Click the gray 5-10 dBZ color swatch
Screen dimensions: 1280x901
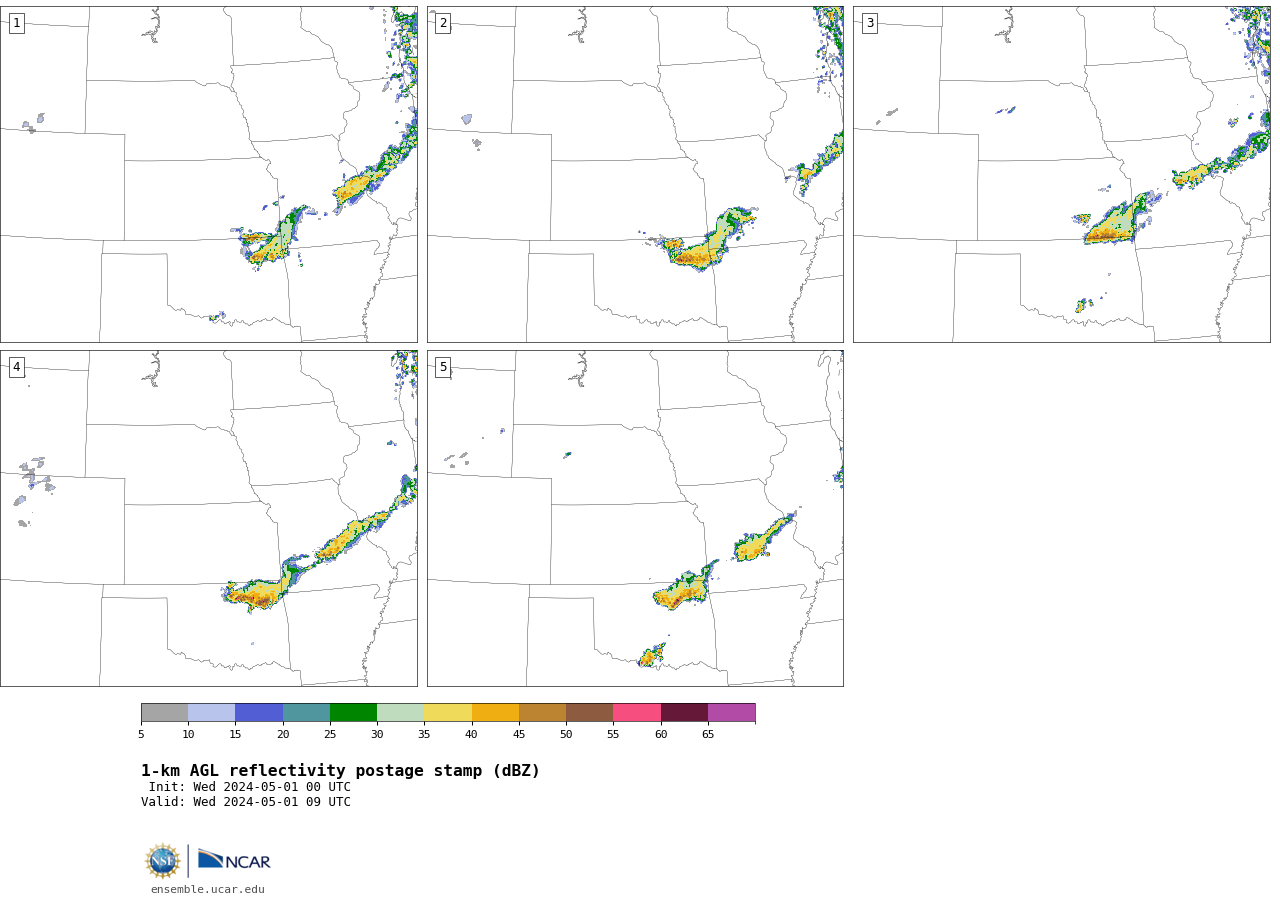click(164, 713)
